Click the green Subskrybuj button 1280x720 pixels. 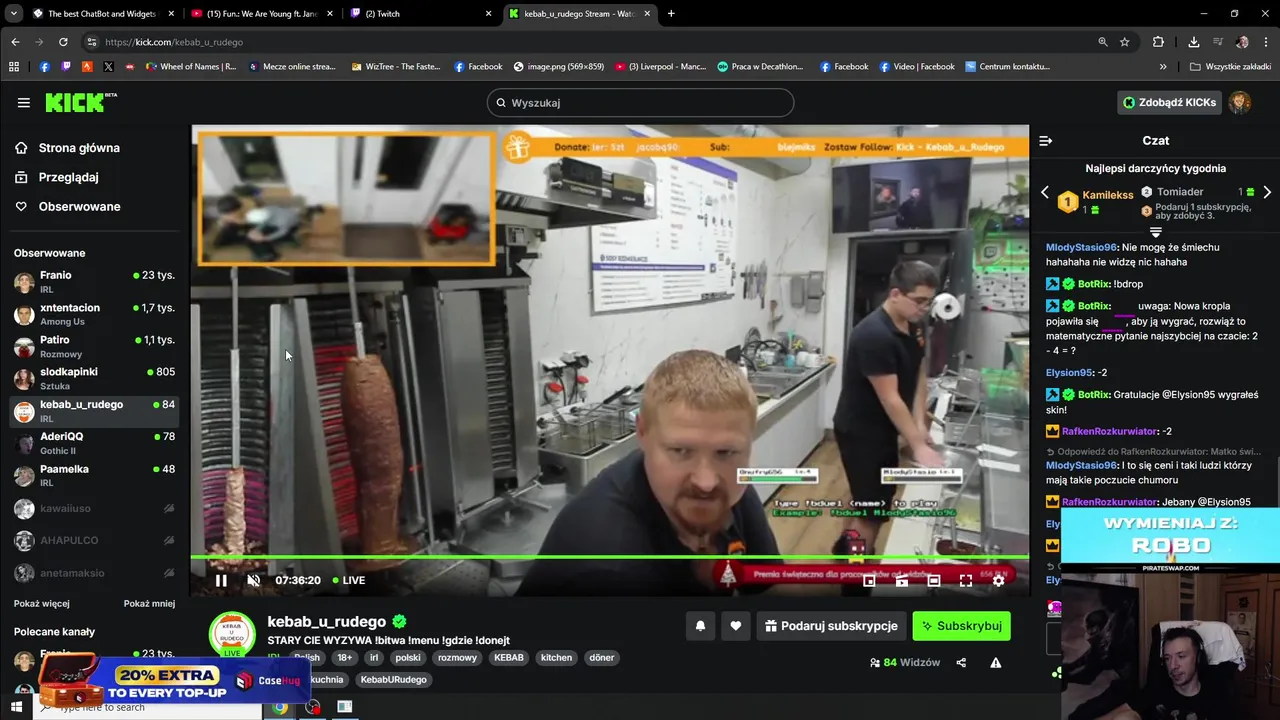(x=961, y=626)
